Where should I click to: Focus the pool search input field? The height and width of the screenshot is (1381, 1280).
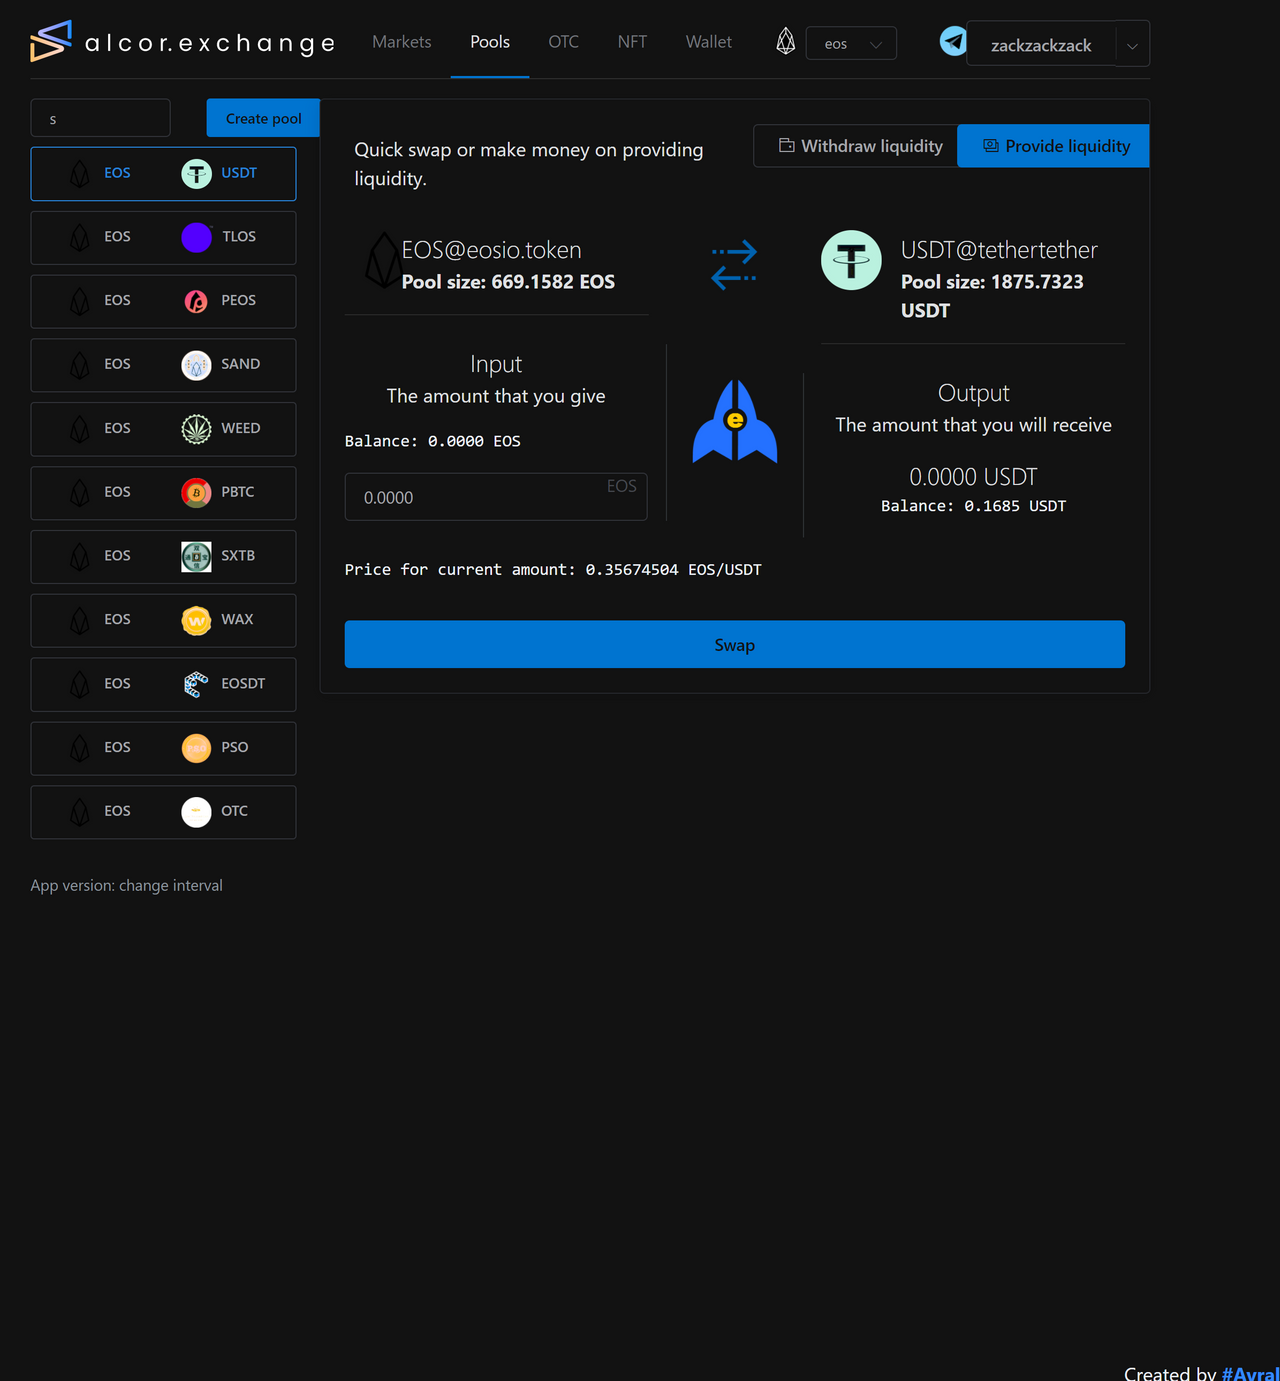click(101, 118)
